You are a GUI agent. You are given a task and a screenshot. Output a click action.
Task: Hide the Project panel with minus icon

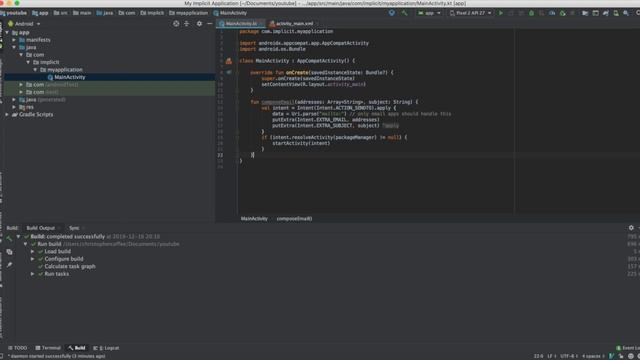click(209, 24)
